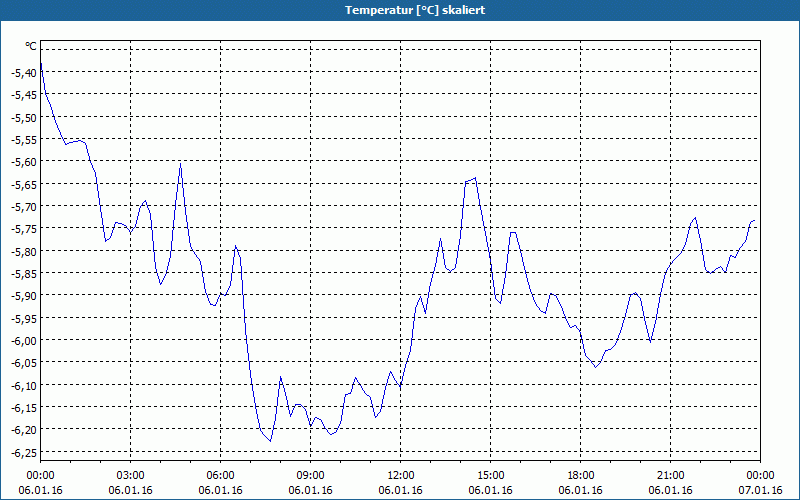Click the 03:00 time axis label
800x500 pixels.
coord(131,476)
